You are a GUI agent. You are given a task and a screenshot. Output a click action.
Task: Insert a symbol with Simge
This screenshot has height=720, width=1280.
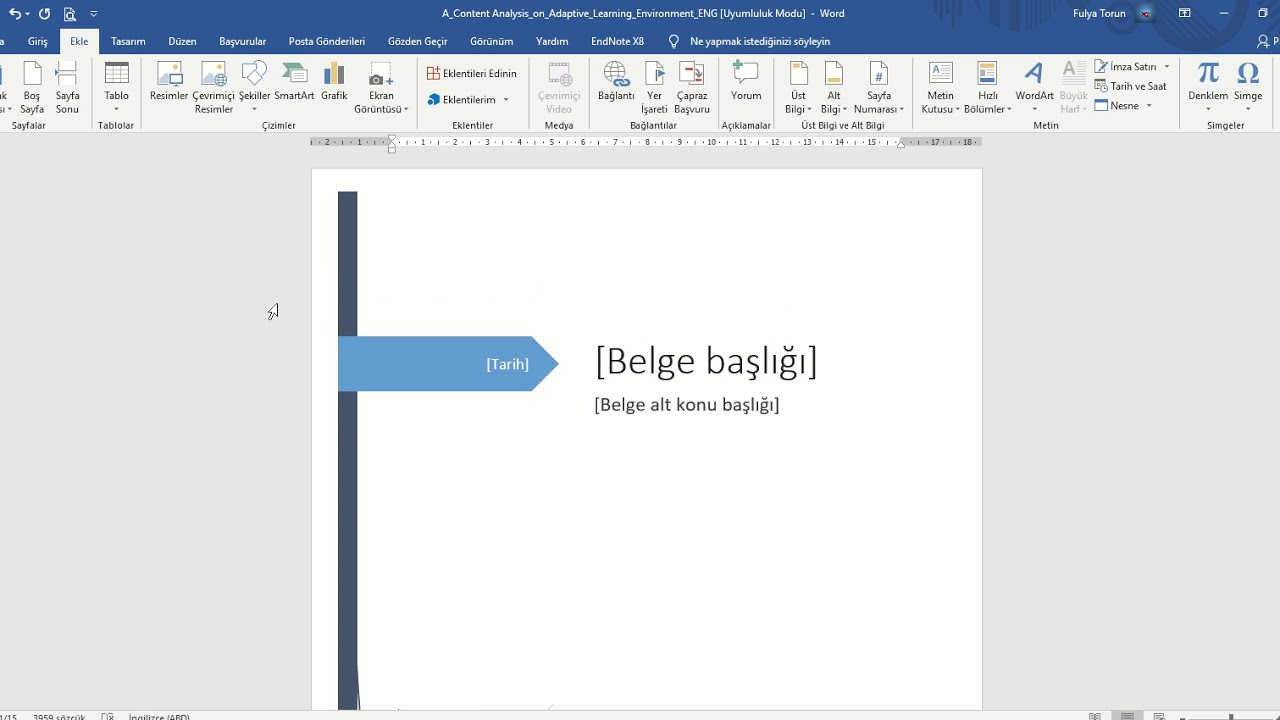tap(1248, 88)
